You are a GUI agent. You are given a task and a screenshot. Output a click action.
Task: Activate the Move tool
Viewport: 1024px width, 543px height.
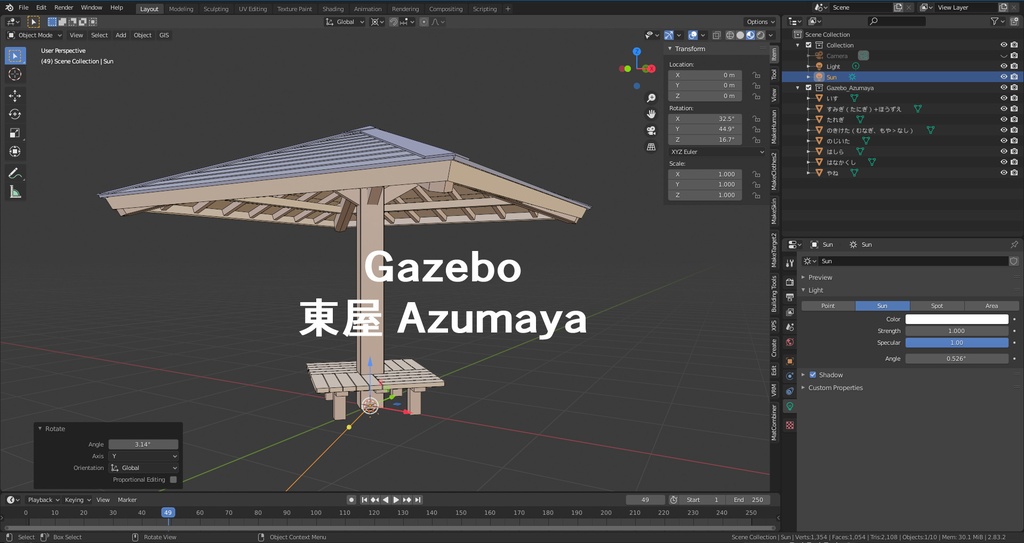[14, 96]
